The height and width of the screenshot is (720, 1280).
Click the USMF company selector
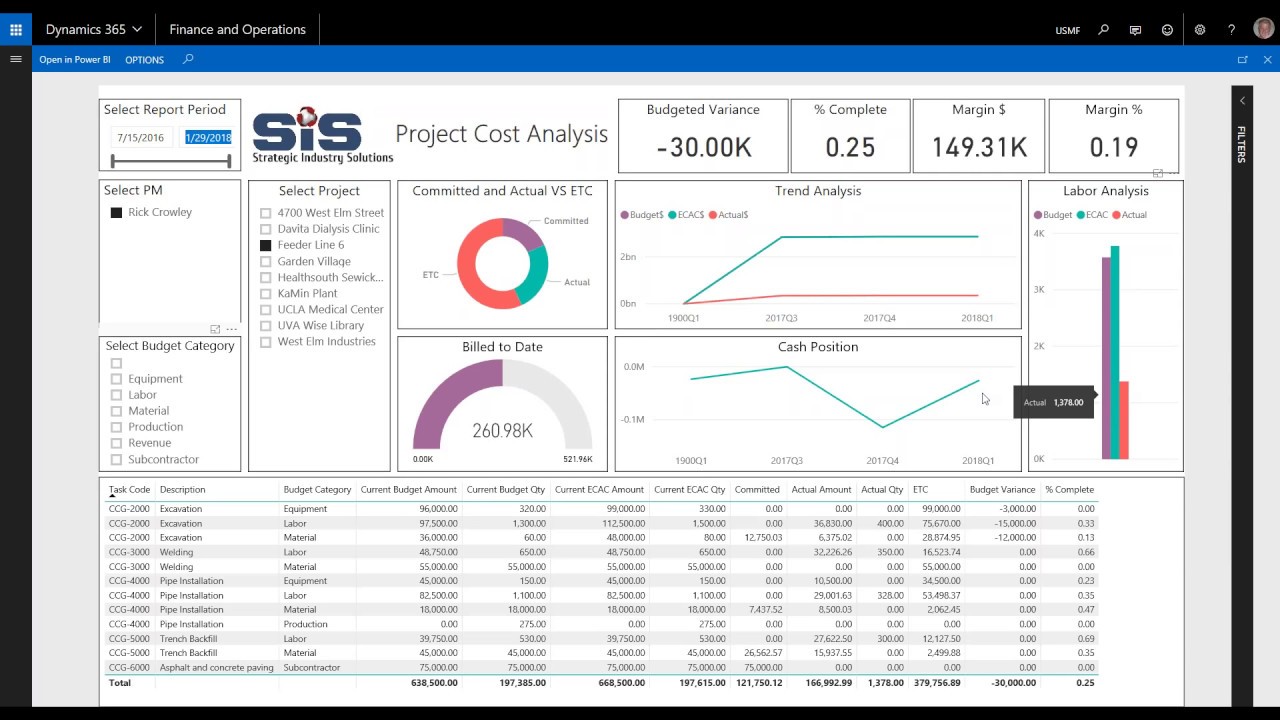pyautogui.click(x=1067, y=30)
